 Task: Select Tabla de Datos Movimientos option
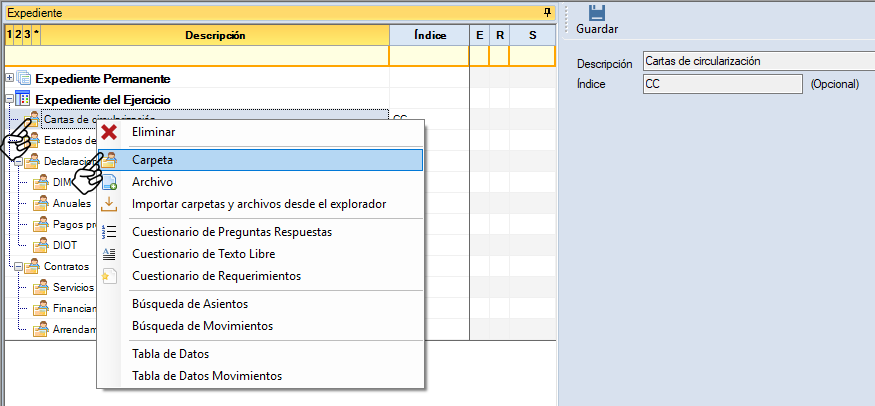point(206,376)
